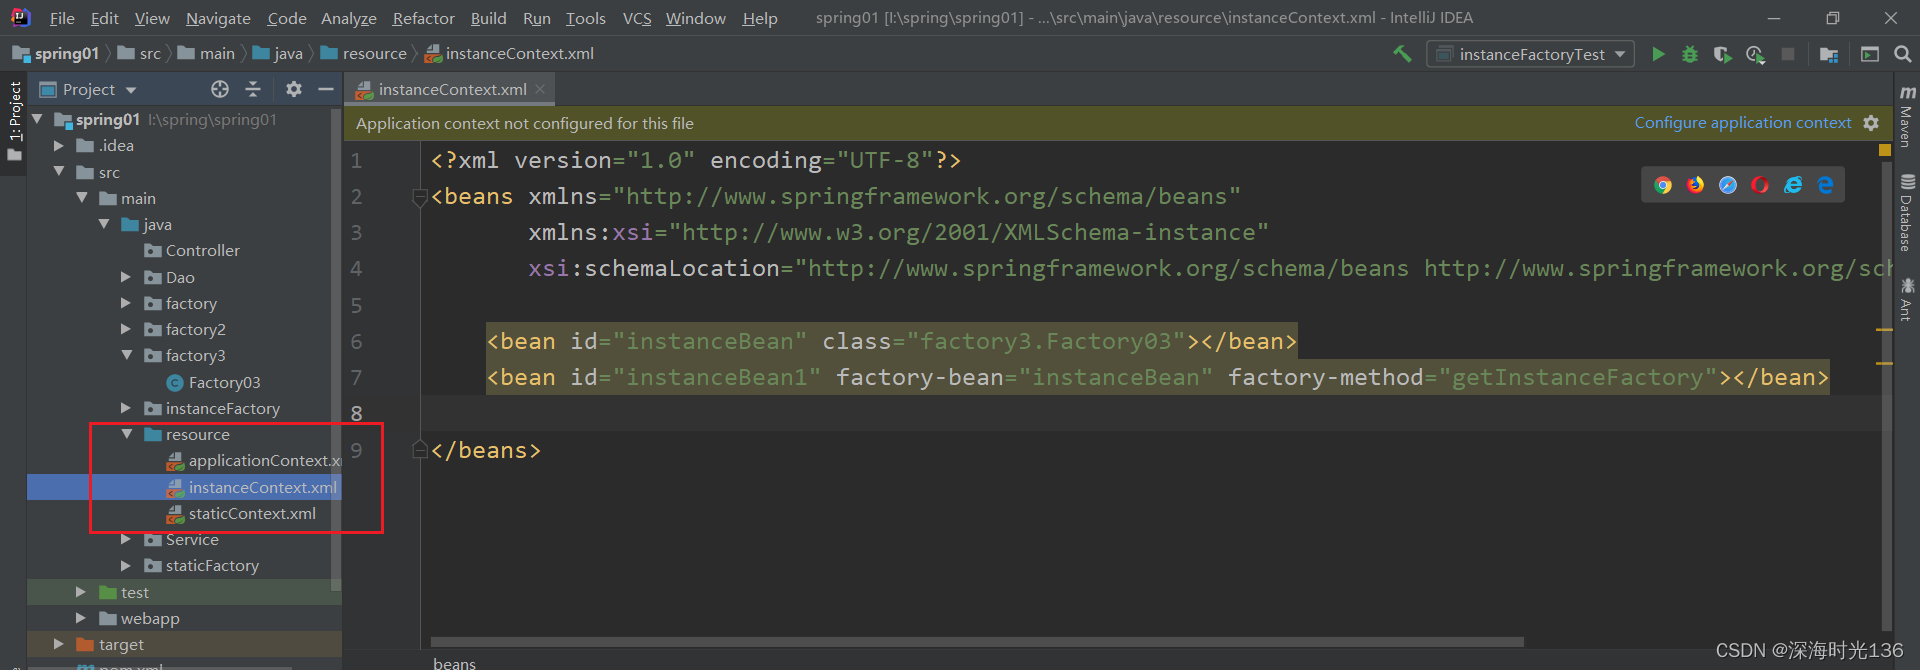This screenshot has width=1920, height=670.
Task: Open file in Firefox browser icon
Action: point(1695,185)
